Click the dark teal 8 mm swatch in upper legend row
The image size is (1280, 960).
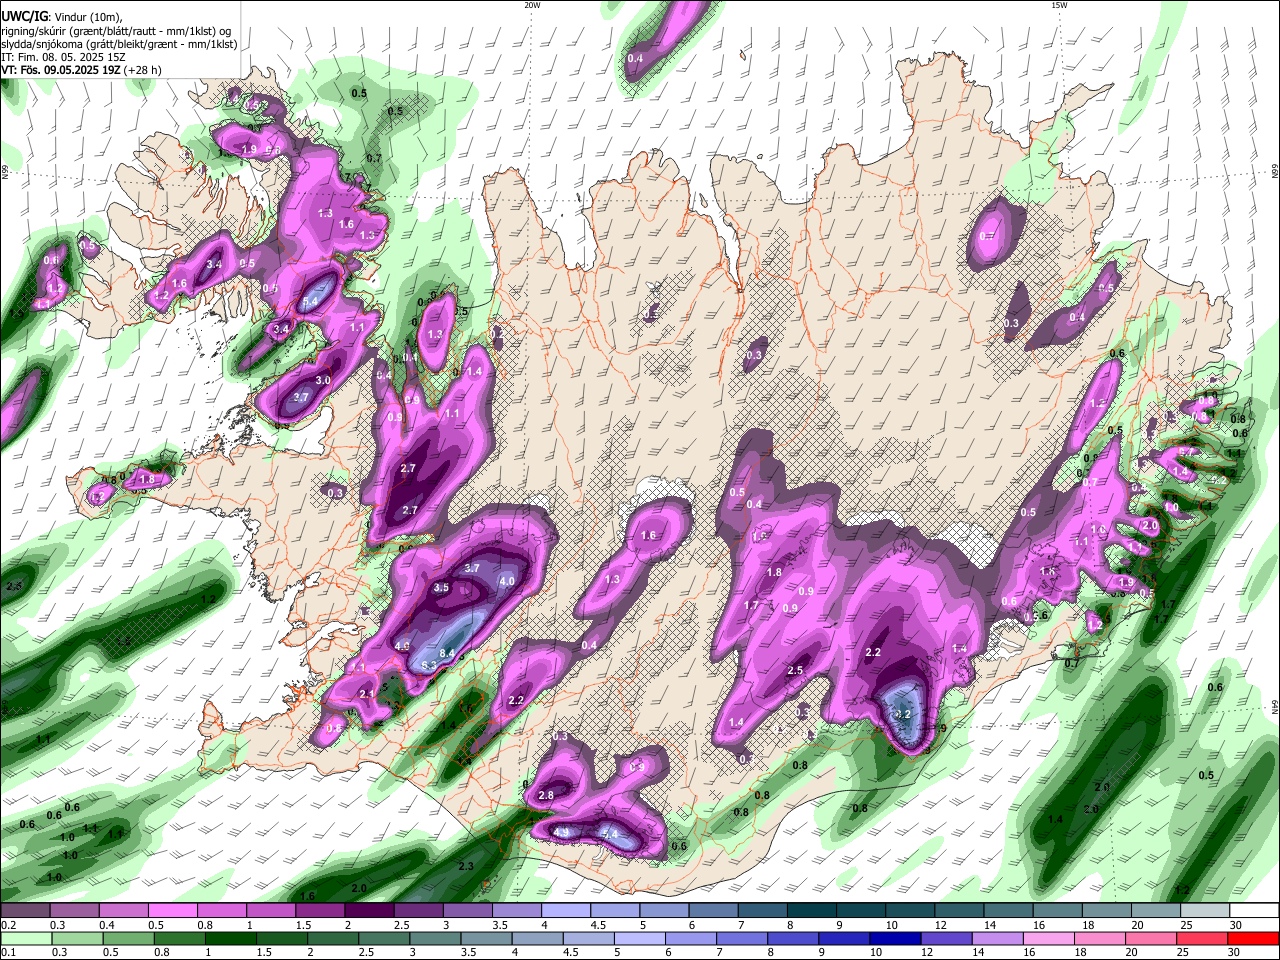pyautogui.click(x=811, y=911)
